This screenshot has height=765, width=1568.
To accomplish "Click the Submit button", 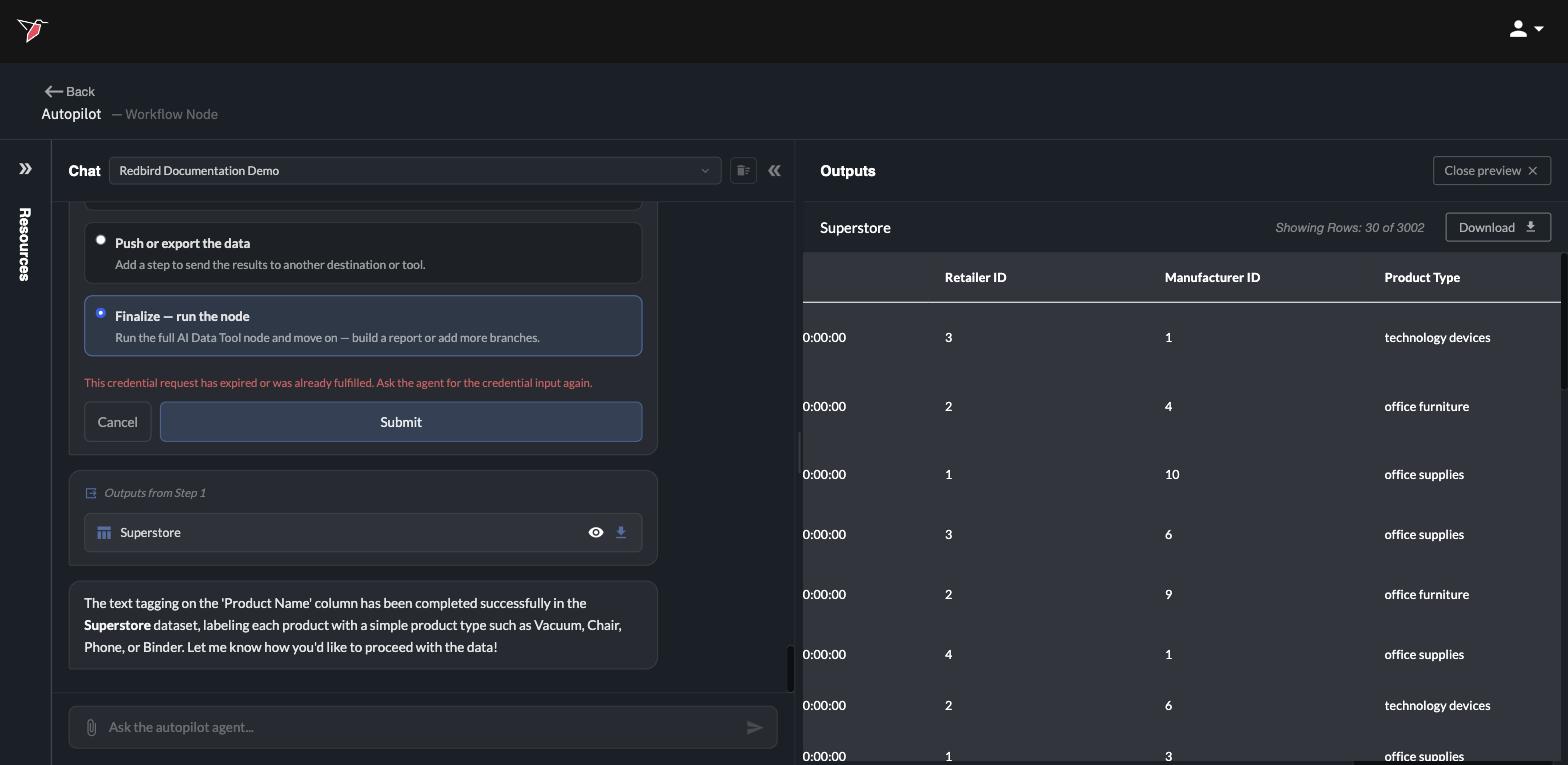I will 401,422.
